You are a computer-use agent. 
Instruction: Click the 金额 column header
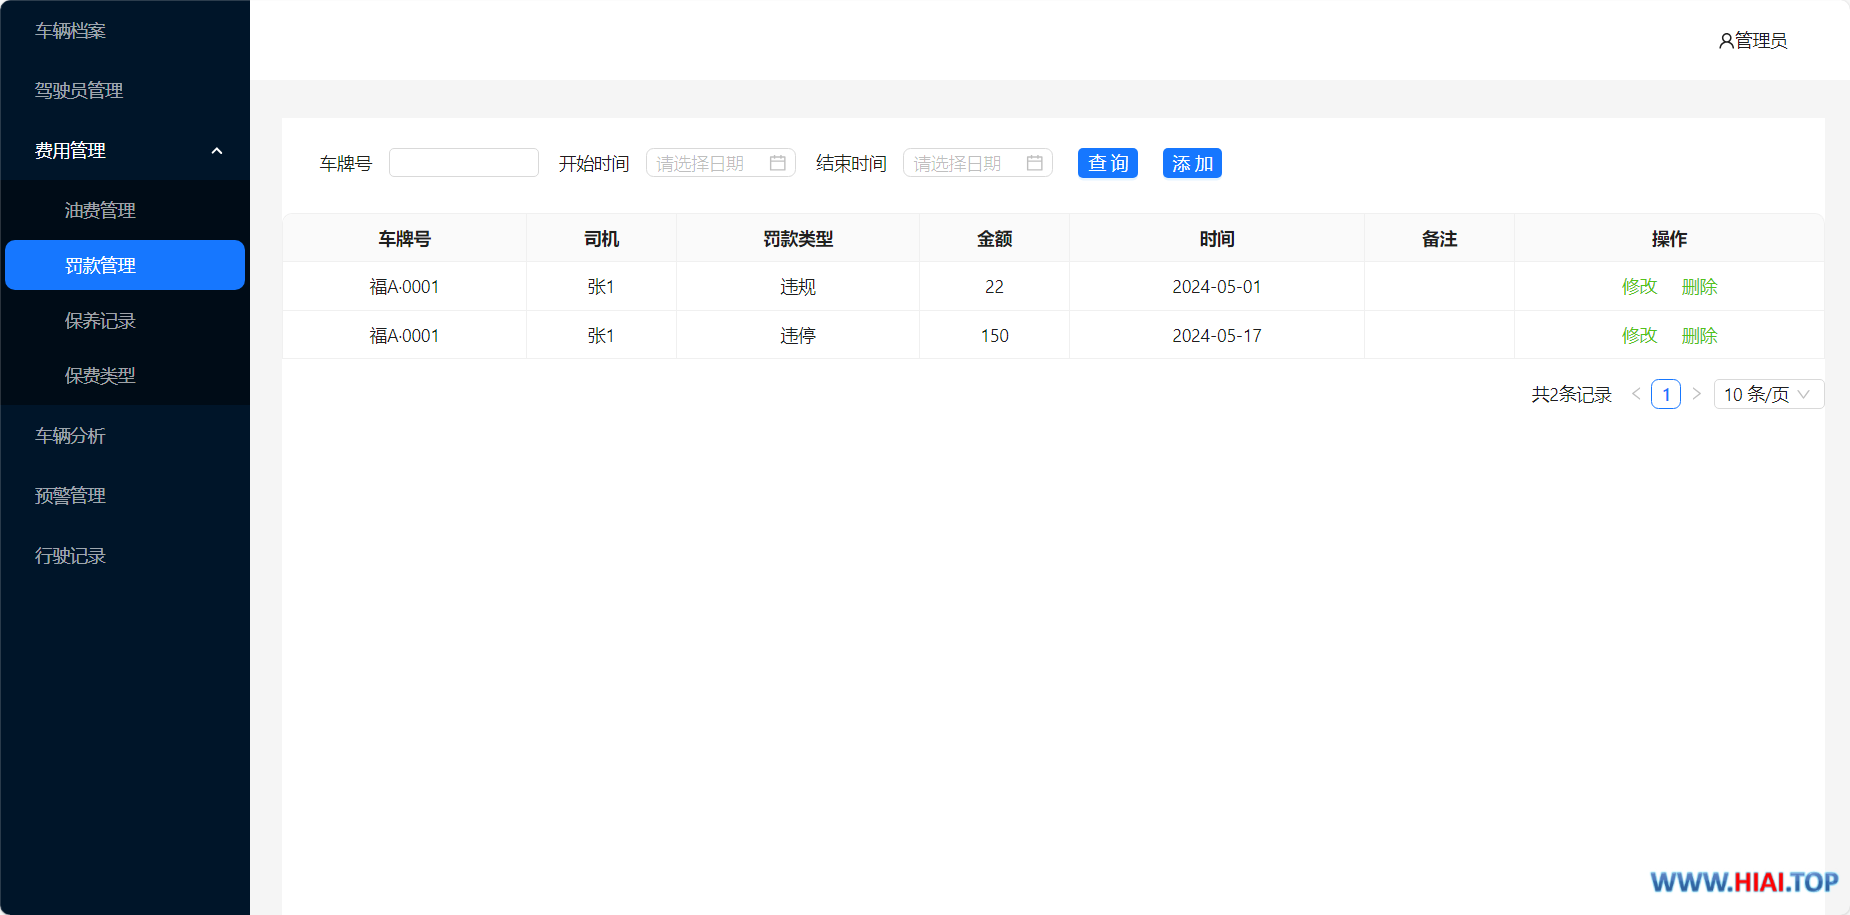[x=995, y=239]
